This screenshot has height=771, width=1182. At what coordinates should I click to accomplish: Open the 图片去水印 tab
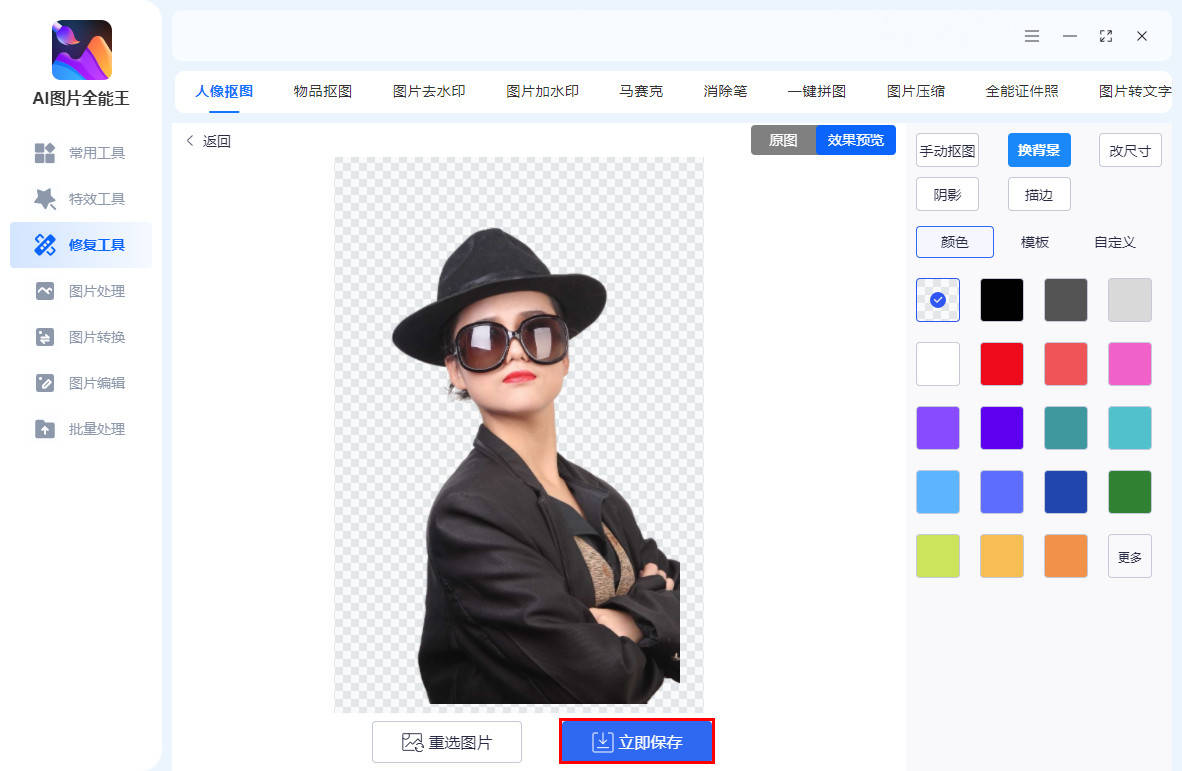click(429, 91)
